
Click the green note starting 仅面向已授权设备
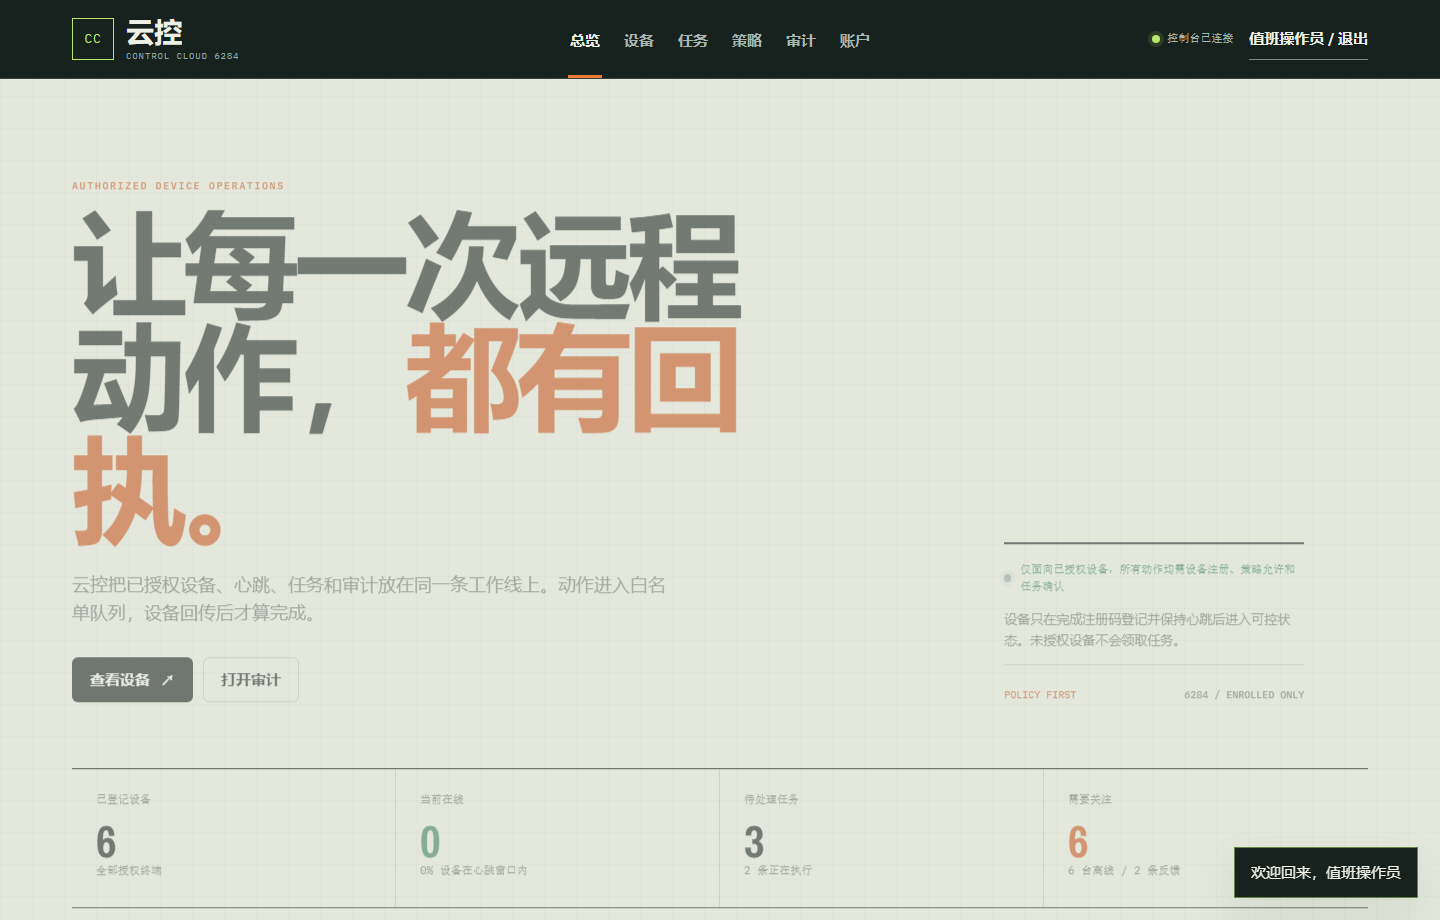click(1158, 578)
